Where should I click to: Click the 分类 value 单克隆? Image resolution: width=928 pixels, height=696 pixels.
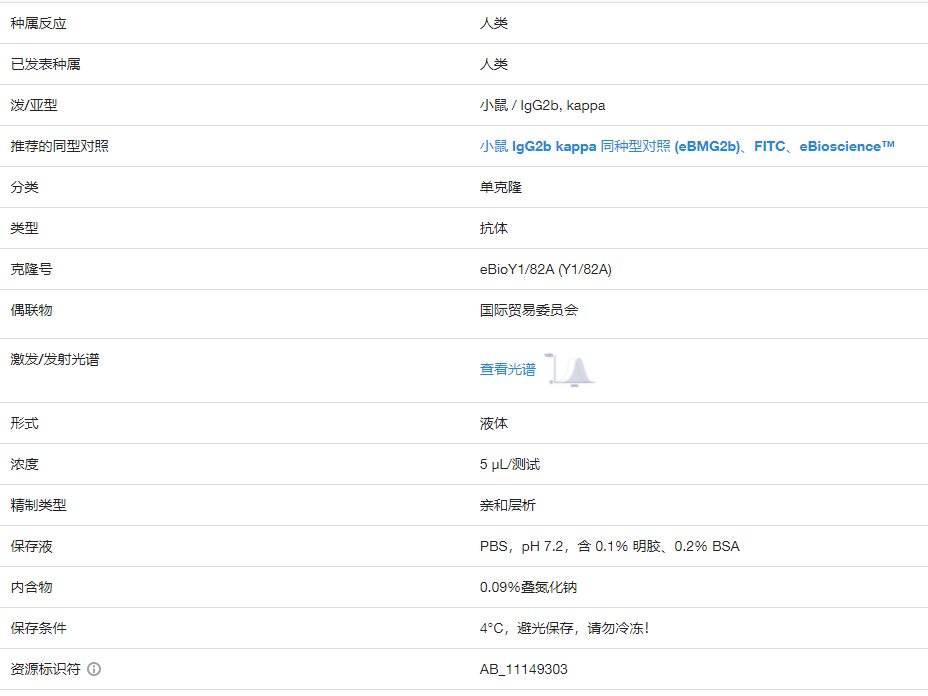click(x=502, y=187)
